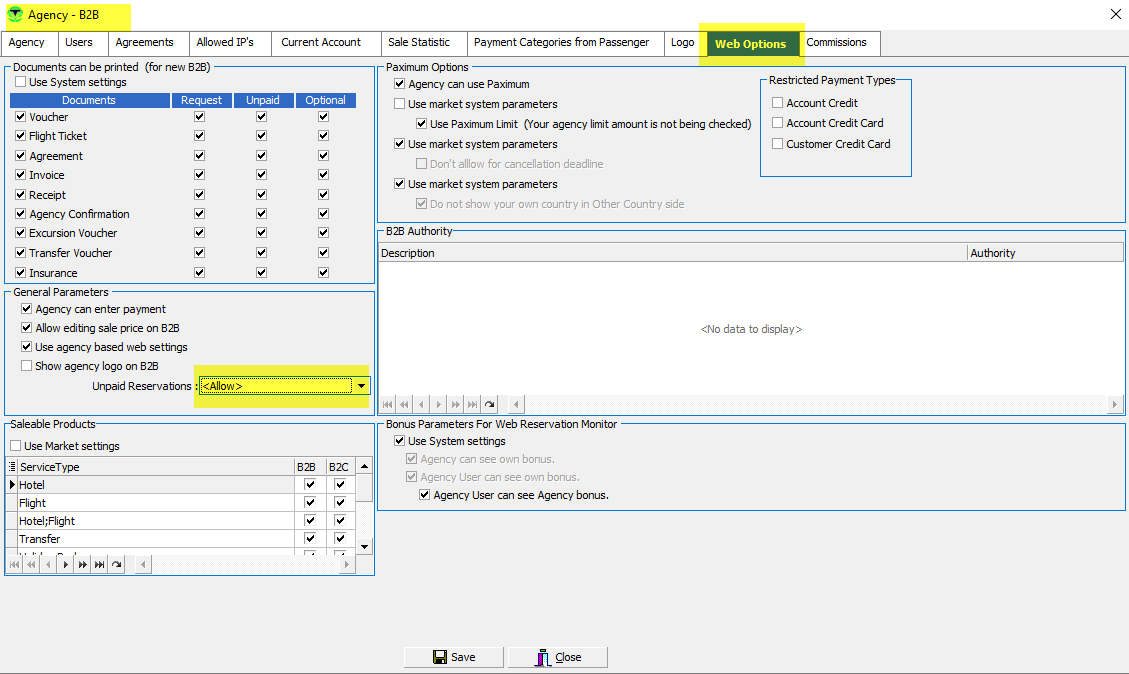Refresh the Saleable Products grid
Viewport: 1129px width, 674px height.
coord(116,565)
